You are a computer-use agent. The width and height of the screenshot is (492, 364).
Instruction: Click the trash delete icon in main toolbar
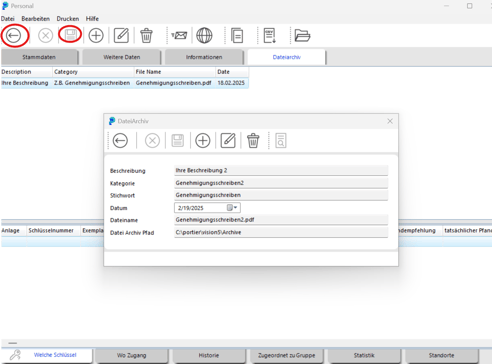146,35
